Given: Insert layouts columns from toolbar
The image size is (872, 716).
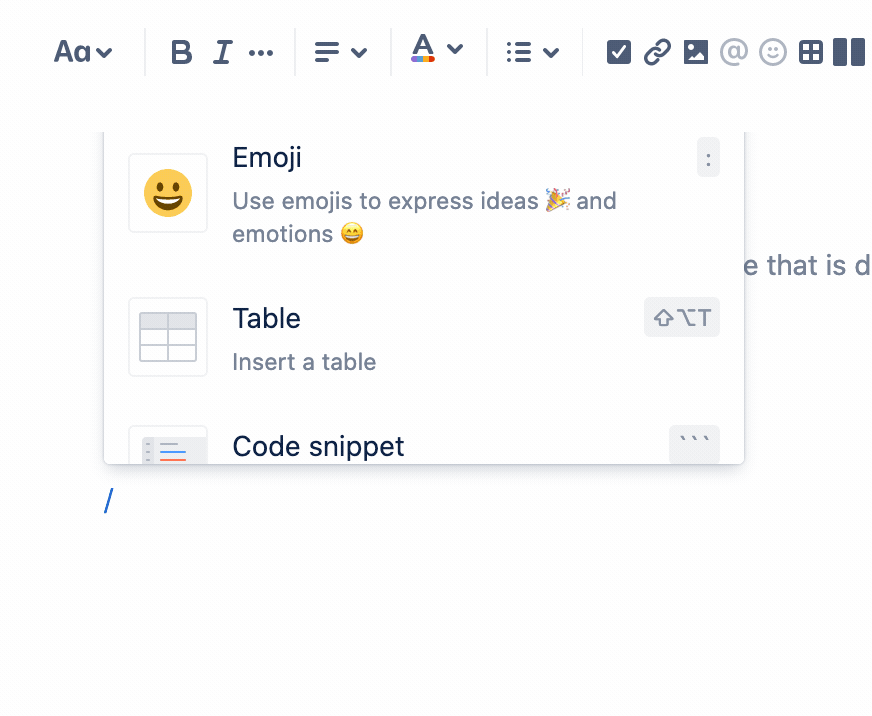Looking at the screenshot, I should click(849, 52).
